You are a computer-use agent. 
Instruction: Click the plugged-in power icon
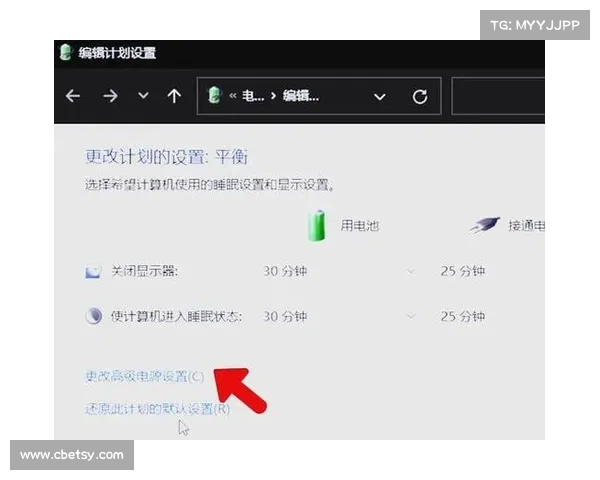(485, 225)
